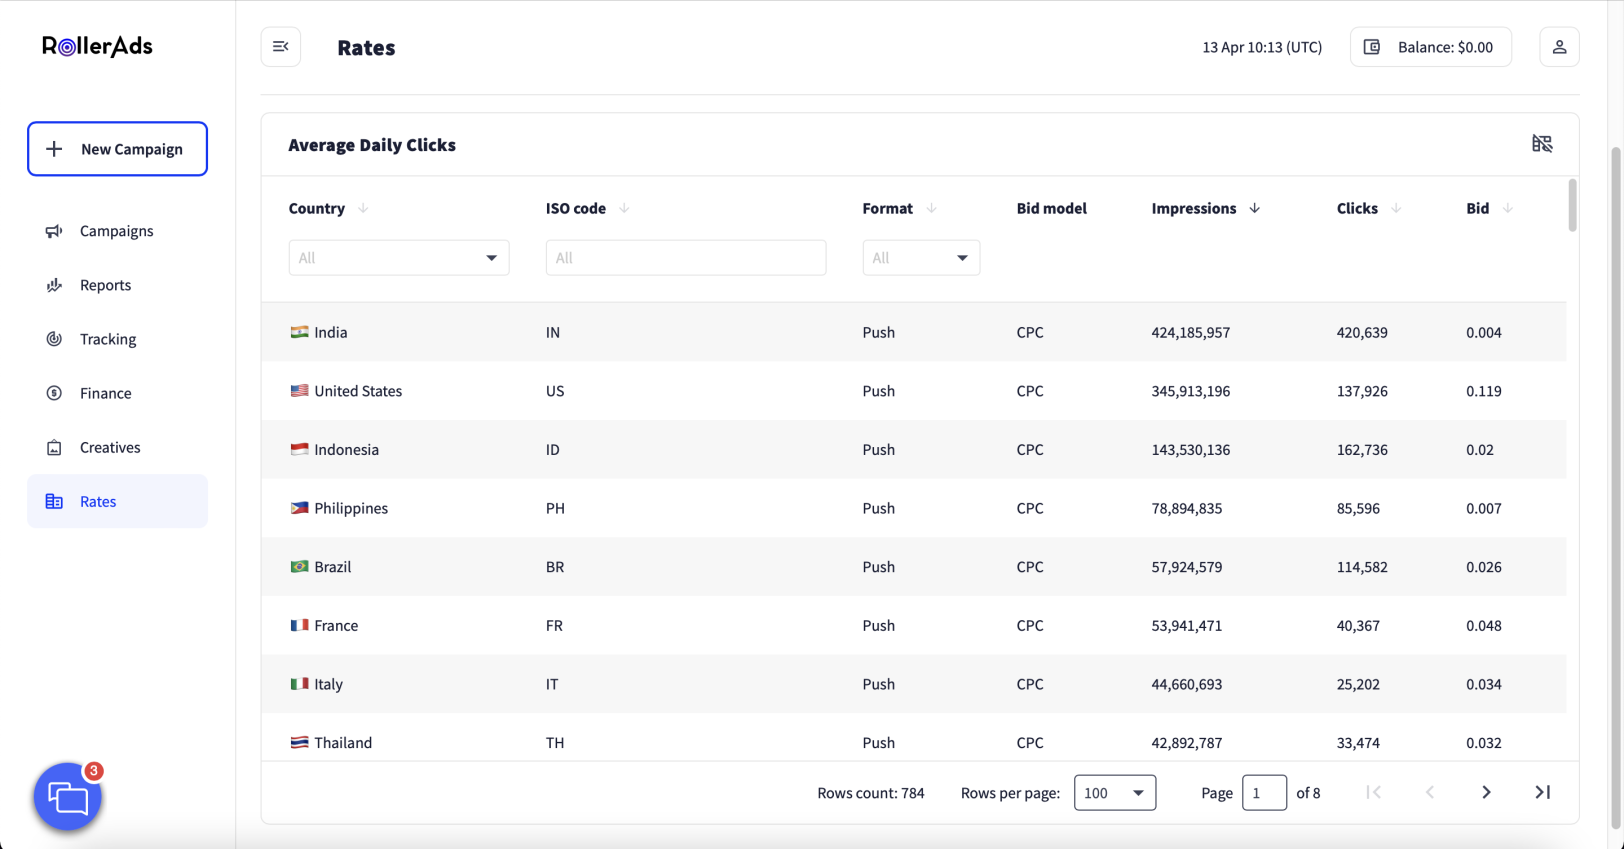Open Campaigns in the sidebar

tap(116, 231)
